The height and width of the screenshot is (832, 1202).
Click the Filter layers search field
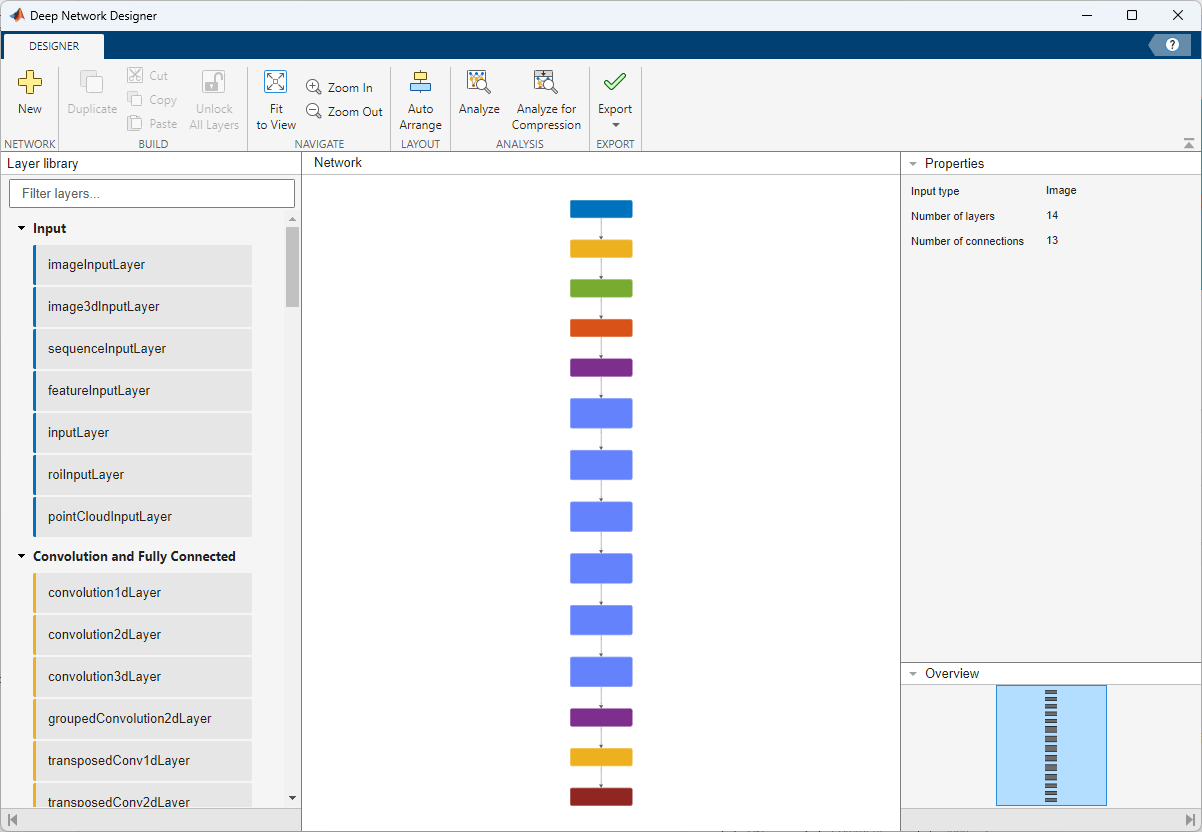[x=152, y=194]
